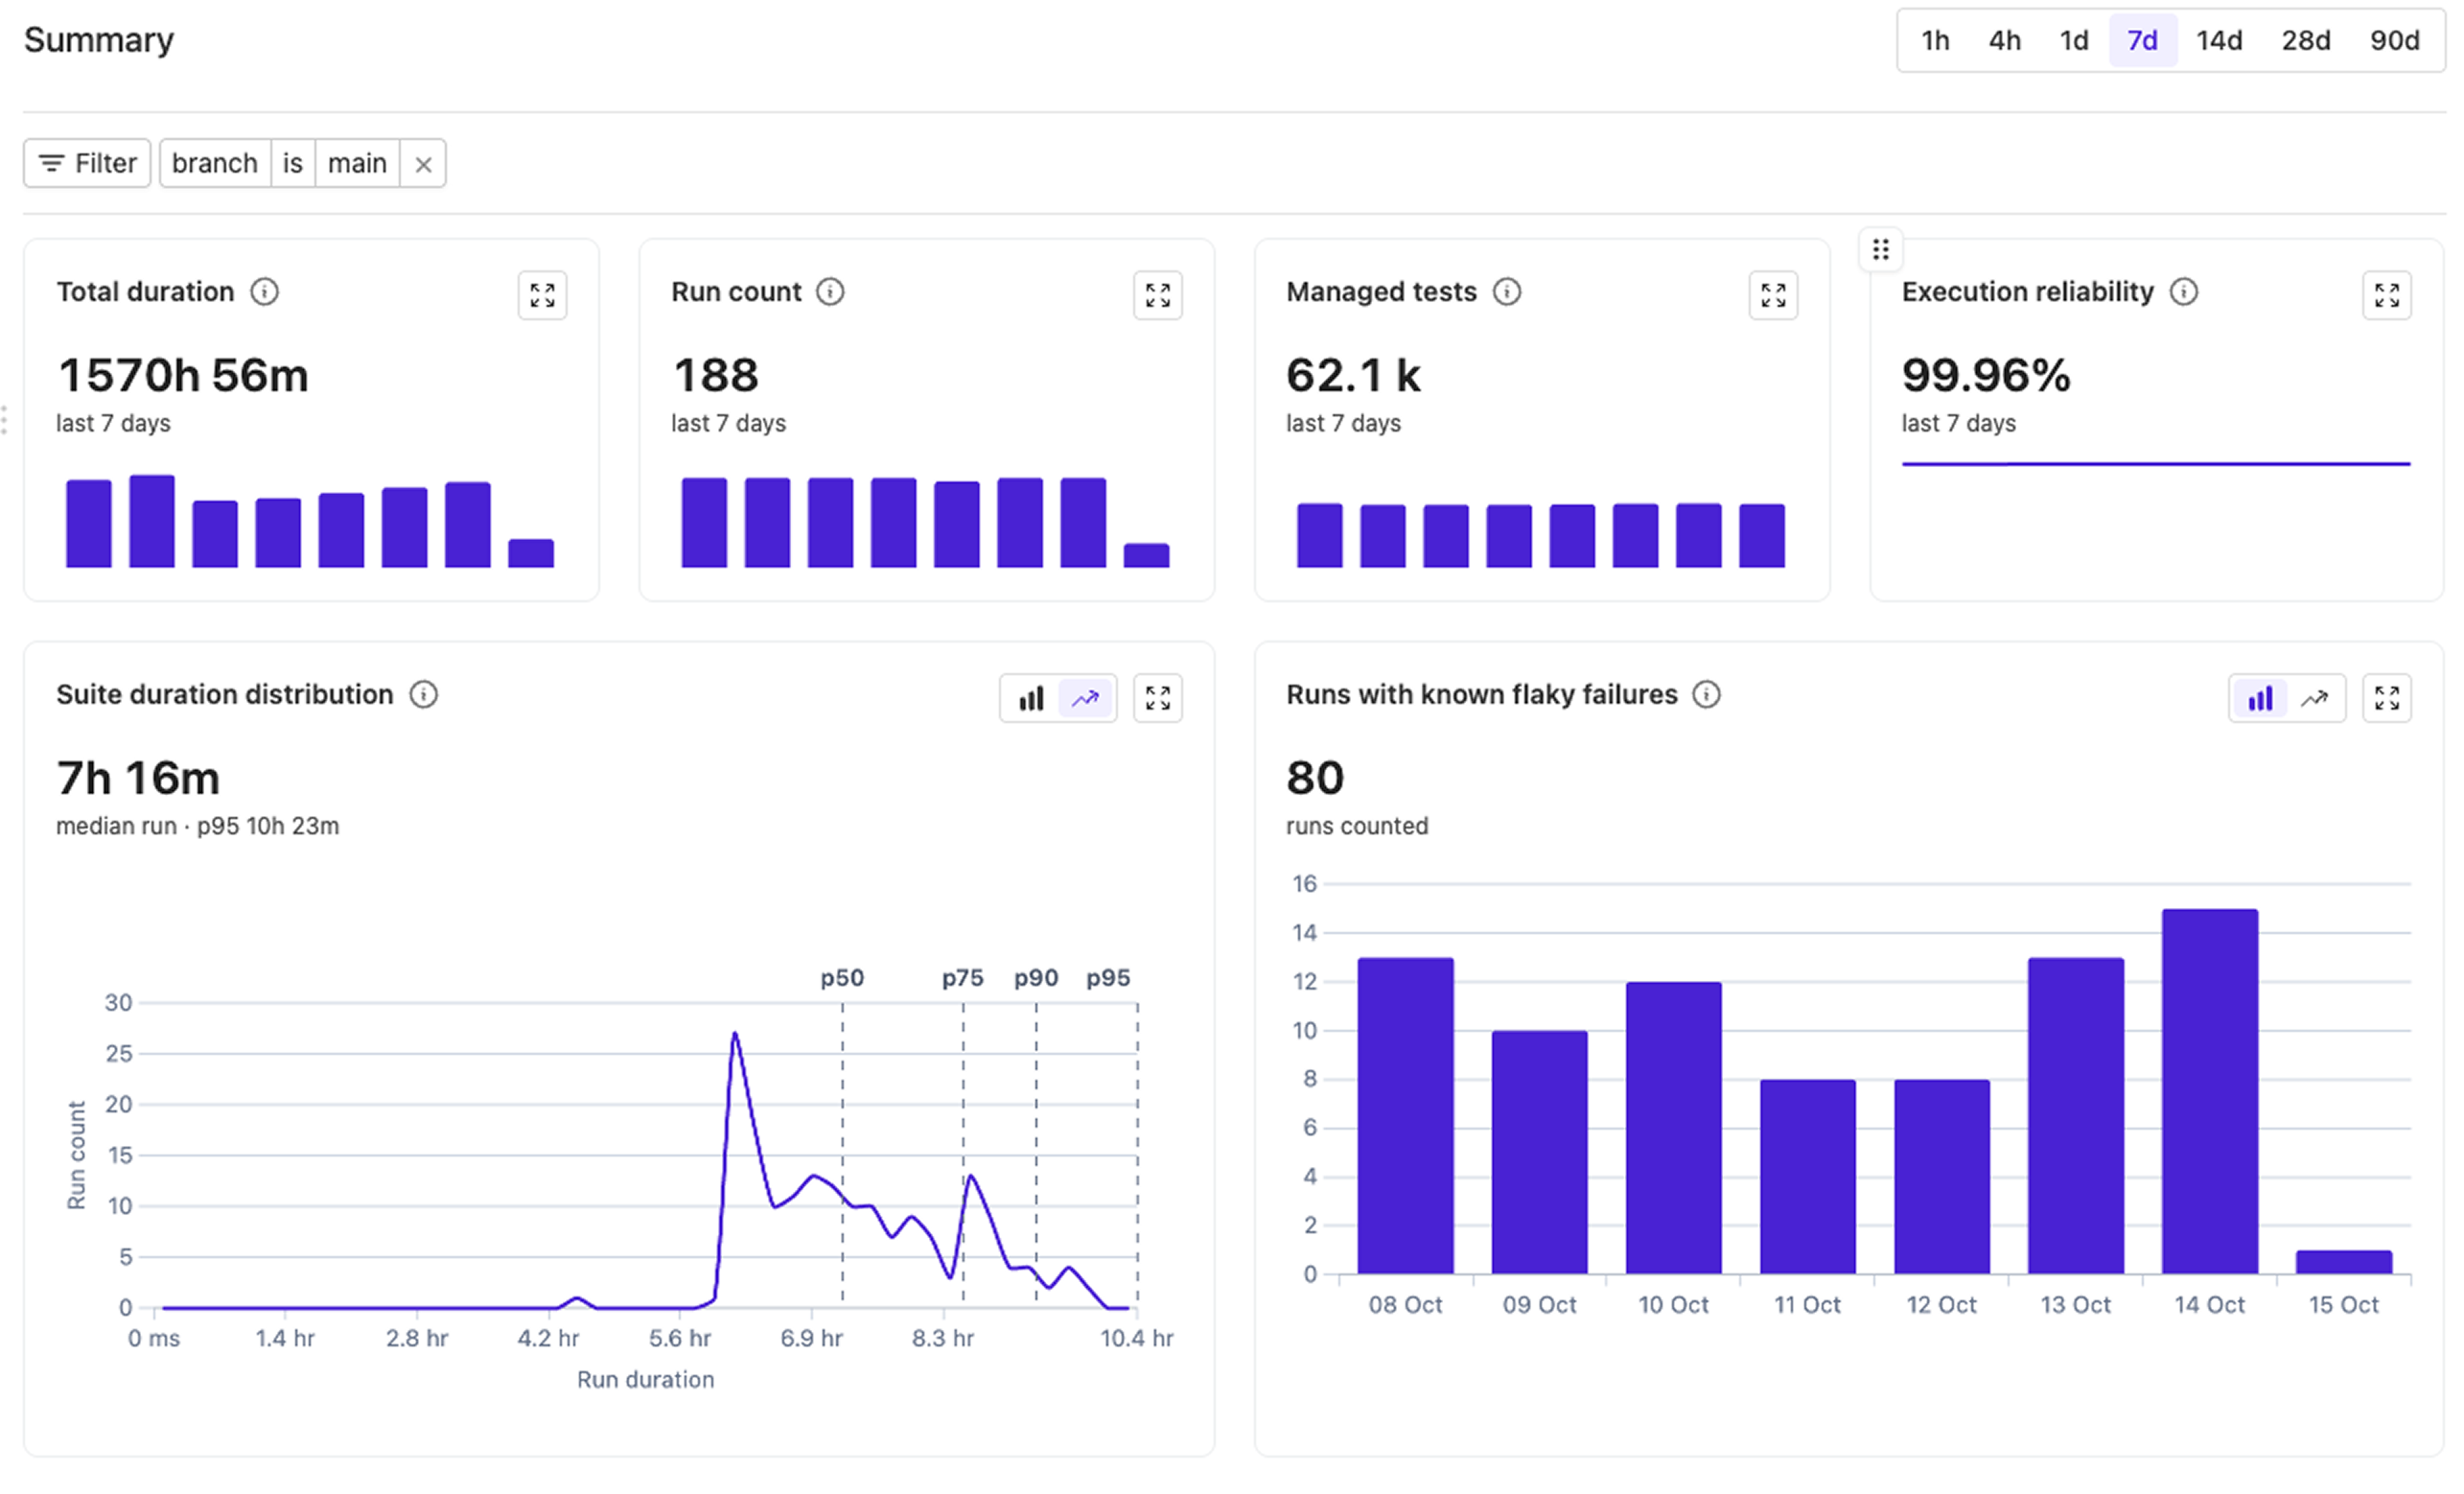Show info for Execution reliability
Viewport: 2464px width, 1494px height.
2183,292
